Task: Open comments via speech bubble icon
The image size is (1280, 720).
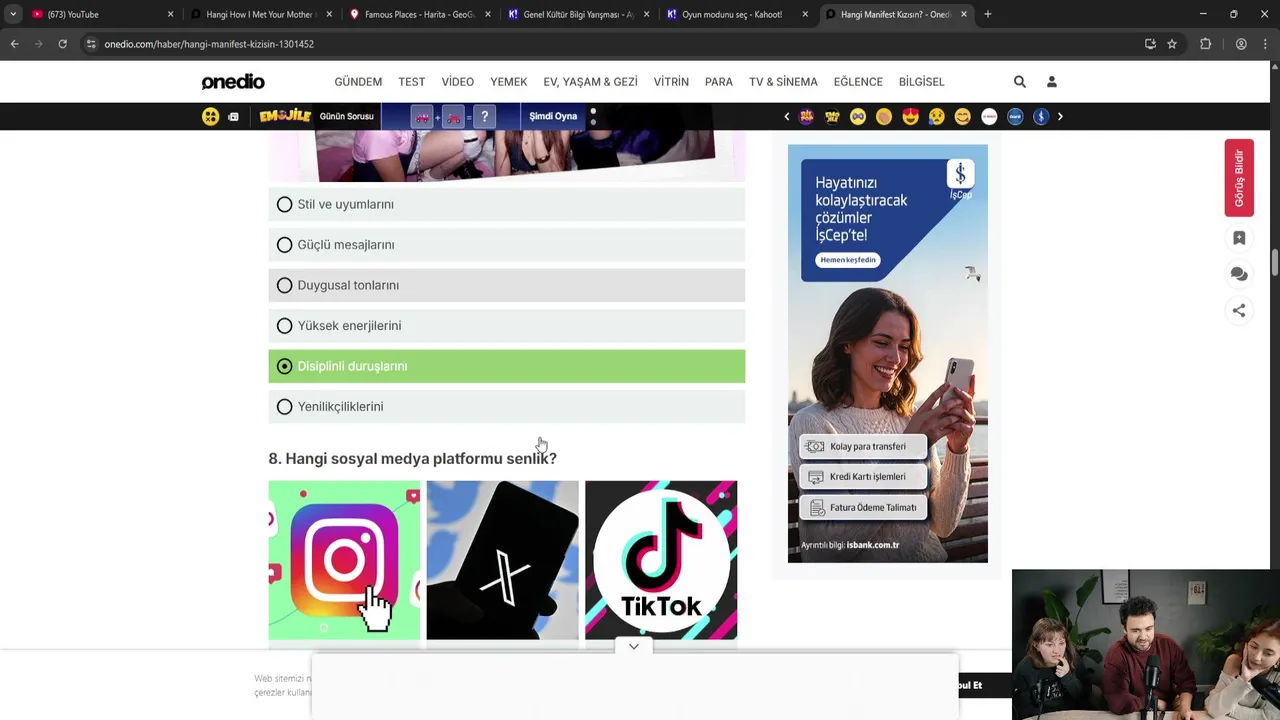Action: tap(1239, 274)
